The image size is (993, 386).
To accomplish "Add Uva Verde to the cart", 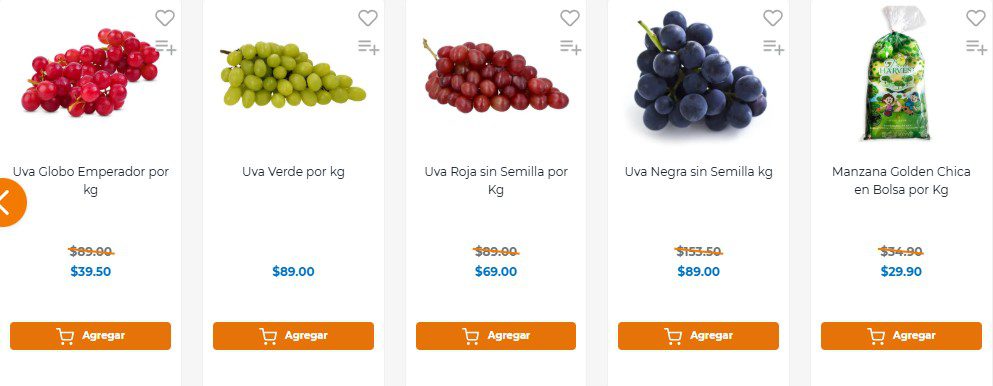I will [x=293, y=336].
